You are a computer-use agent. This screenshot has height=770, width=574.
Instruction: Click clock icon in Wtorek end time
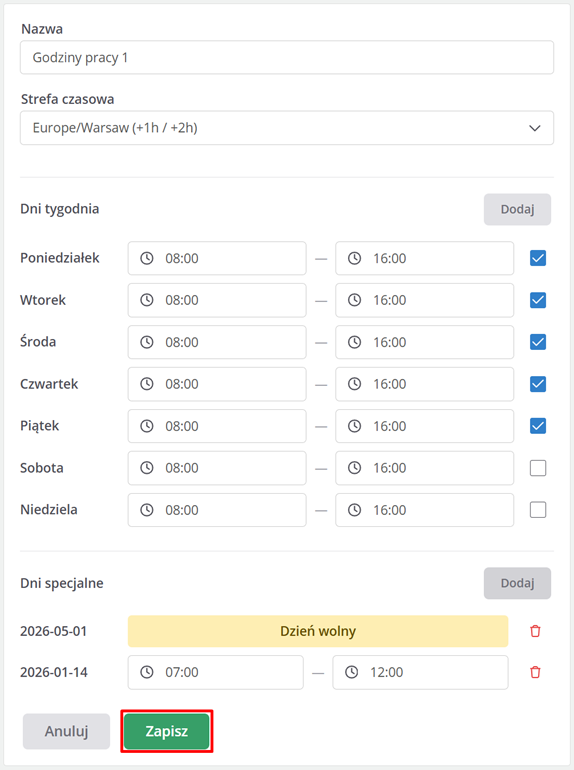pyautogui.click(x=355, y=300)
